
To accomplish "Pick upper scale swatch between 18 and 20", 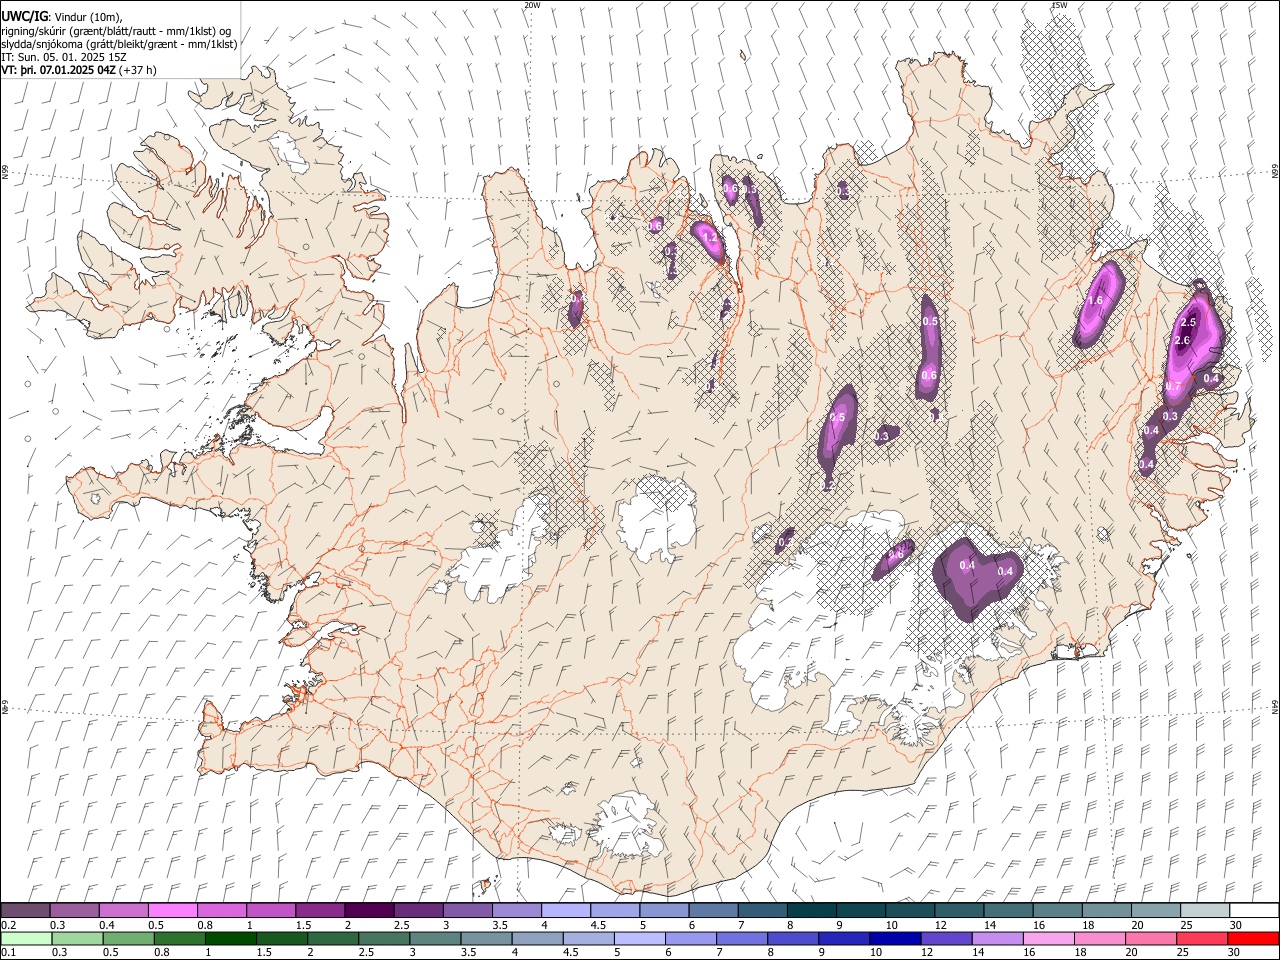I will [1106, 911].
